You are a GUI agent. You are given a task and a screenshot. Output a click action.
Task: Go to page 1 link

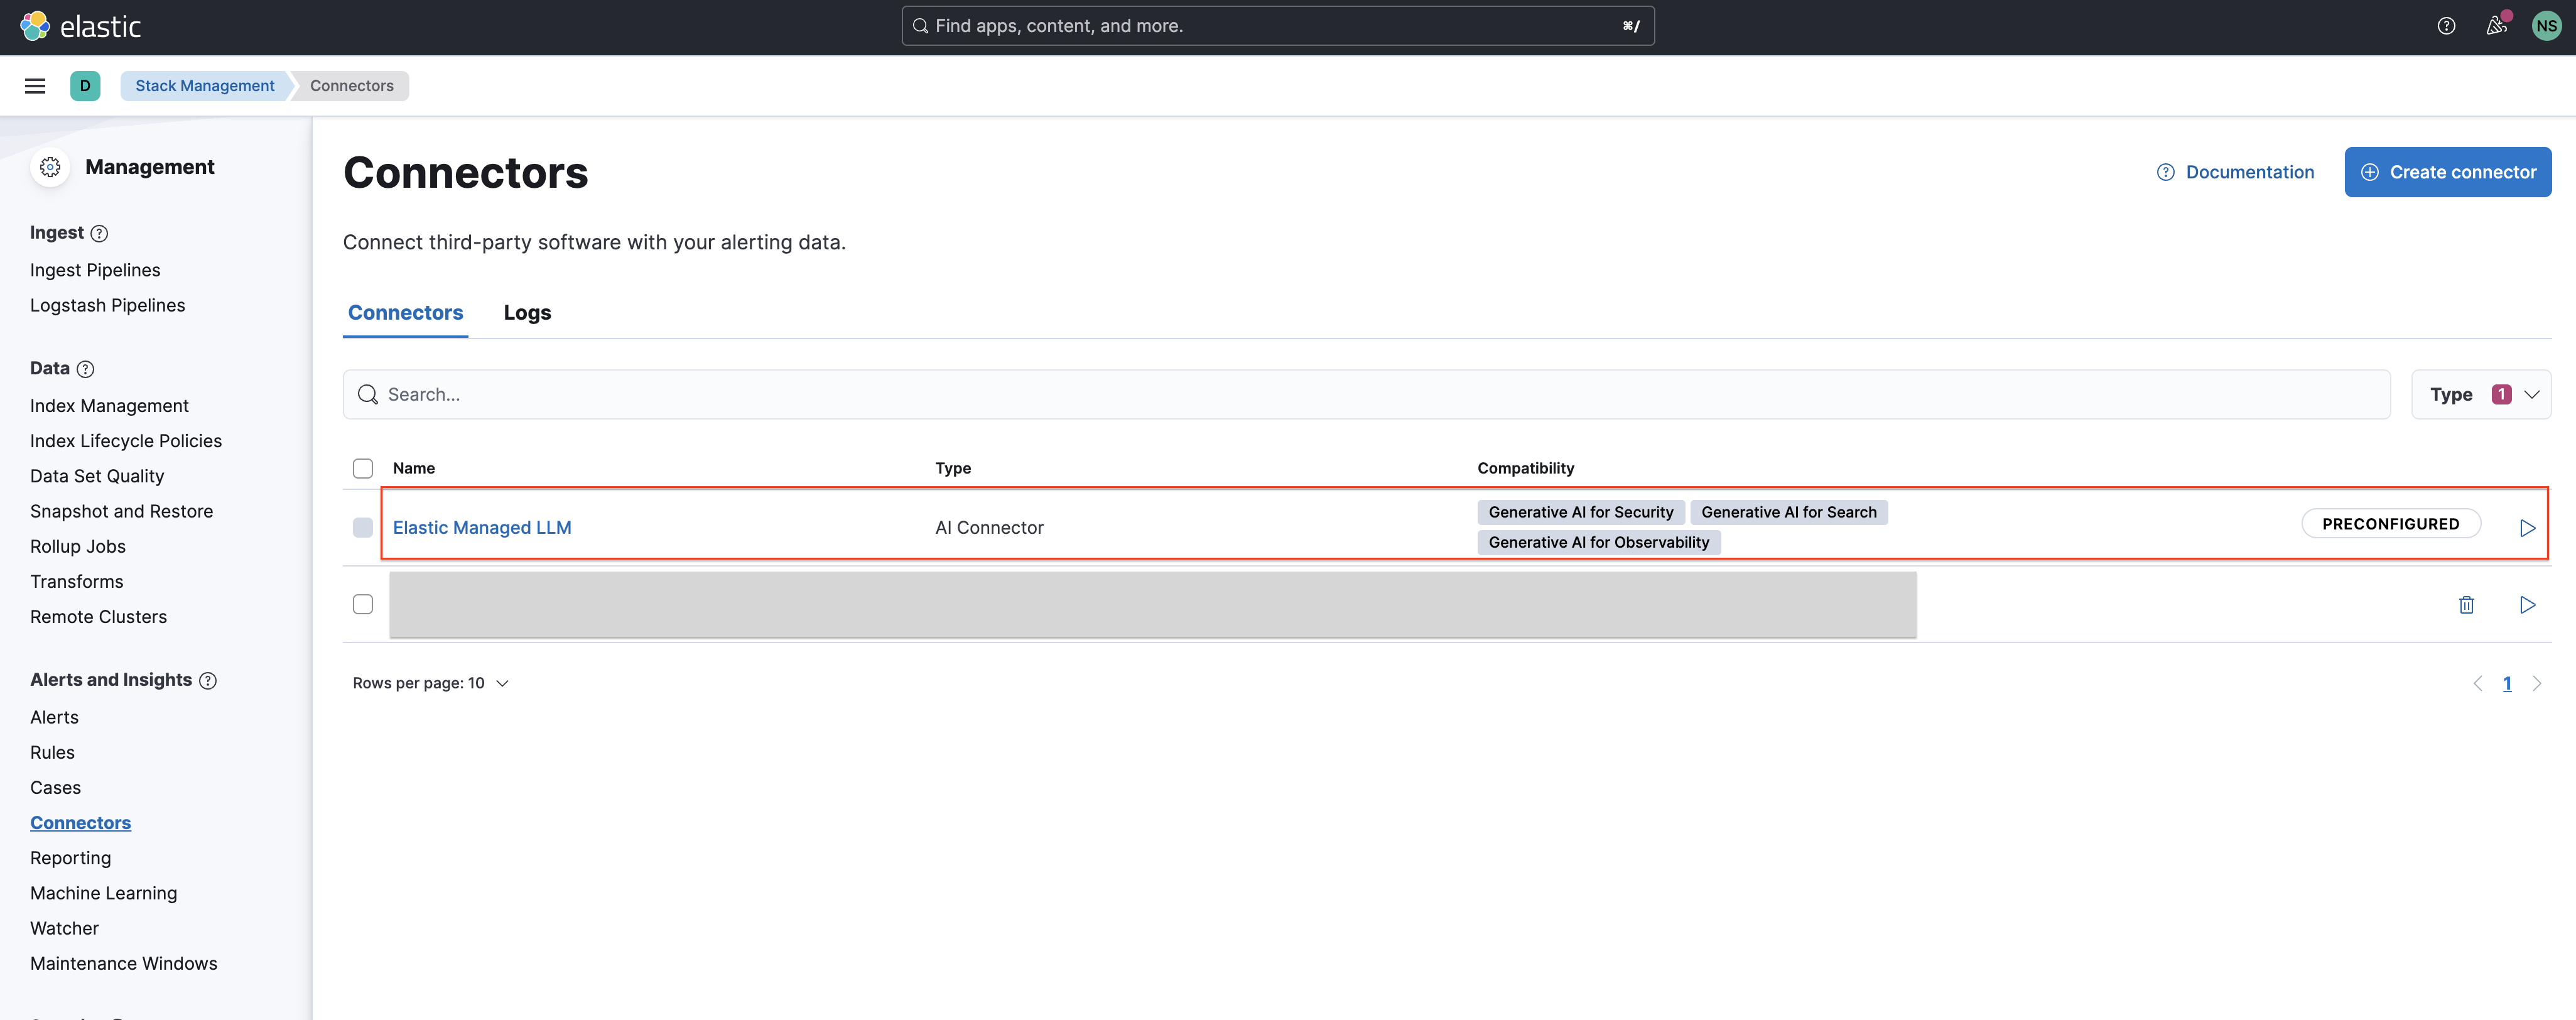pos(2507,684)
